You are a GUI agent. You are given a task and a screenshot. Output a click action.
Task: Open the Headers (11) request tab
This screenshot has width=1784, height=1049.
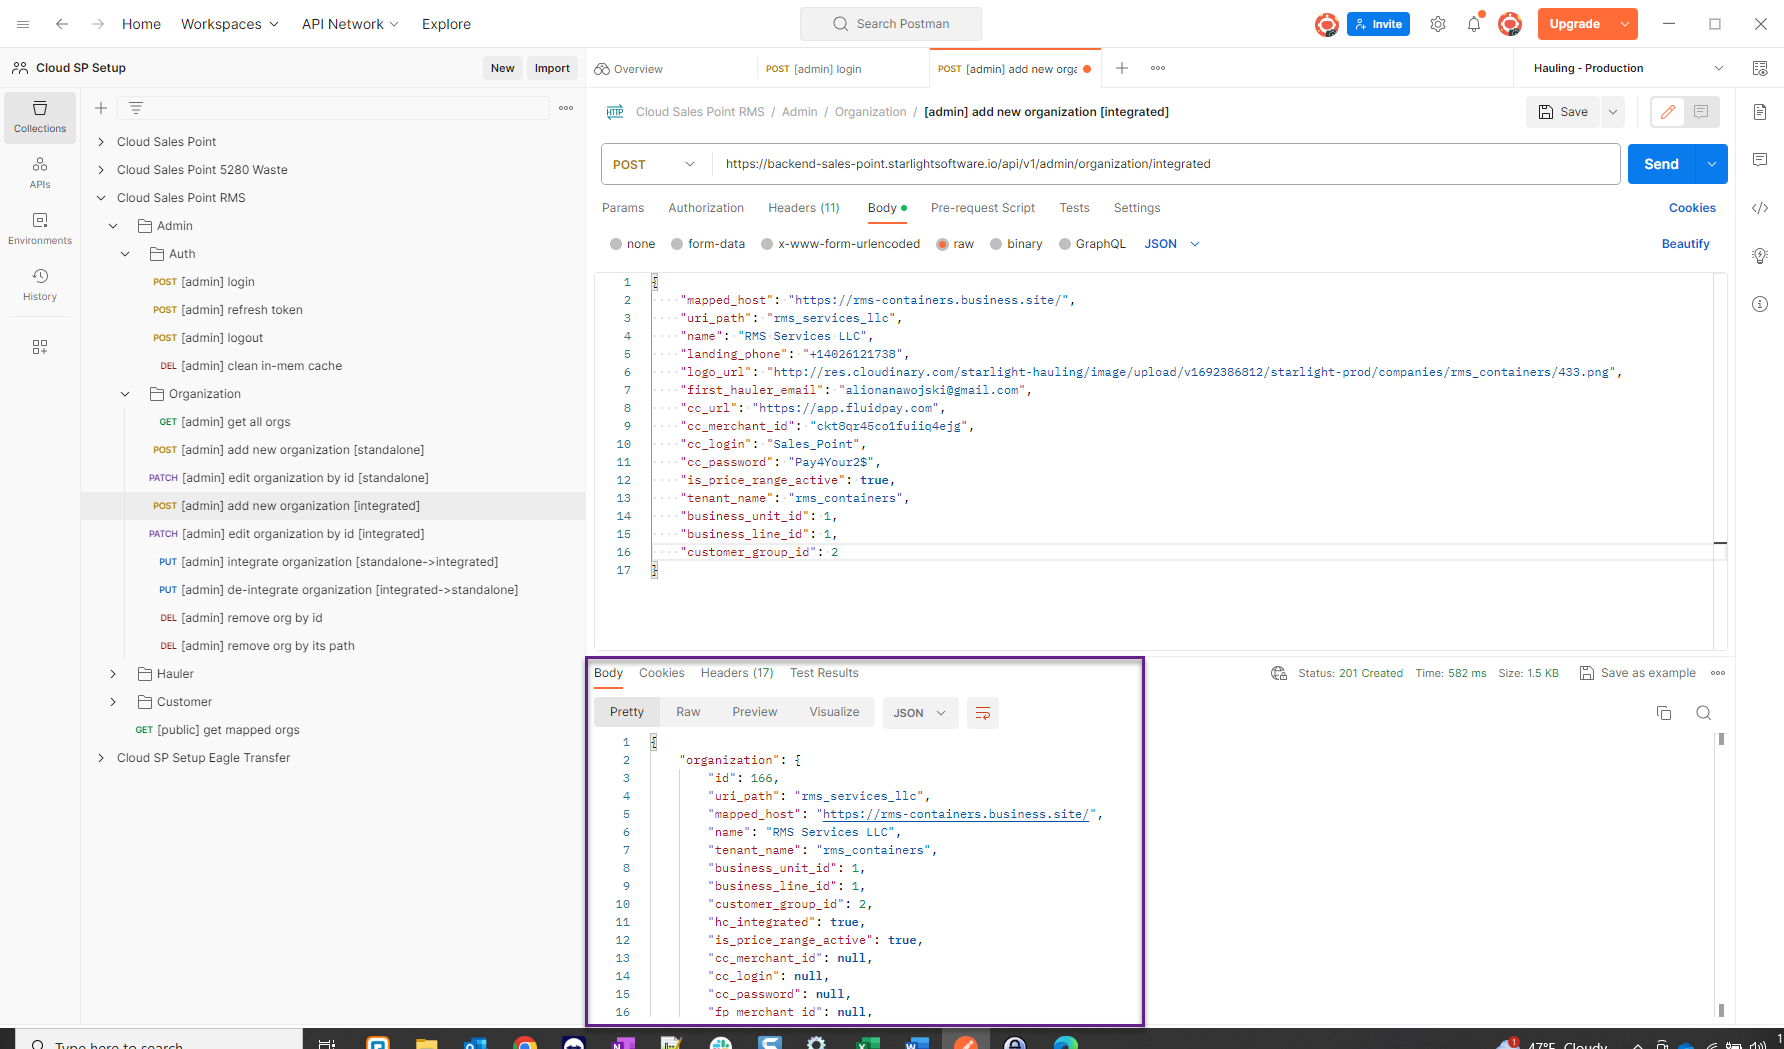click(804, 208)
